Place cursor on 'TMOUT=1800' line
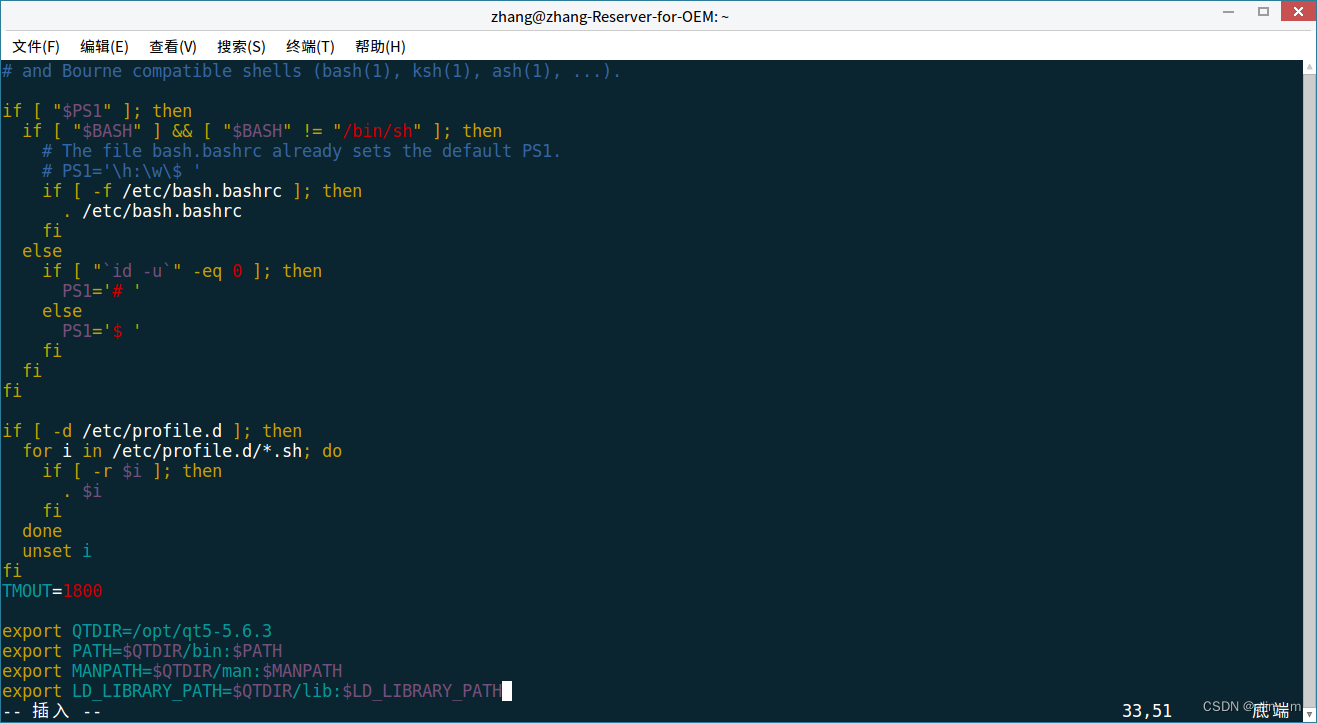This screenshot has width=1317, height=723. click(x=52, y=591)
